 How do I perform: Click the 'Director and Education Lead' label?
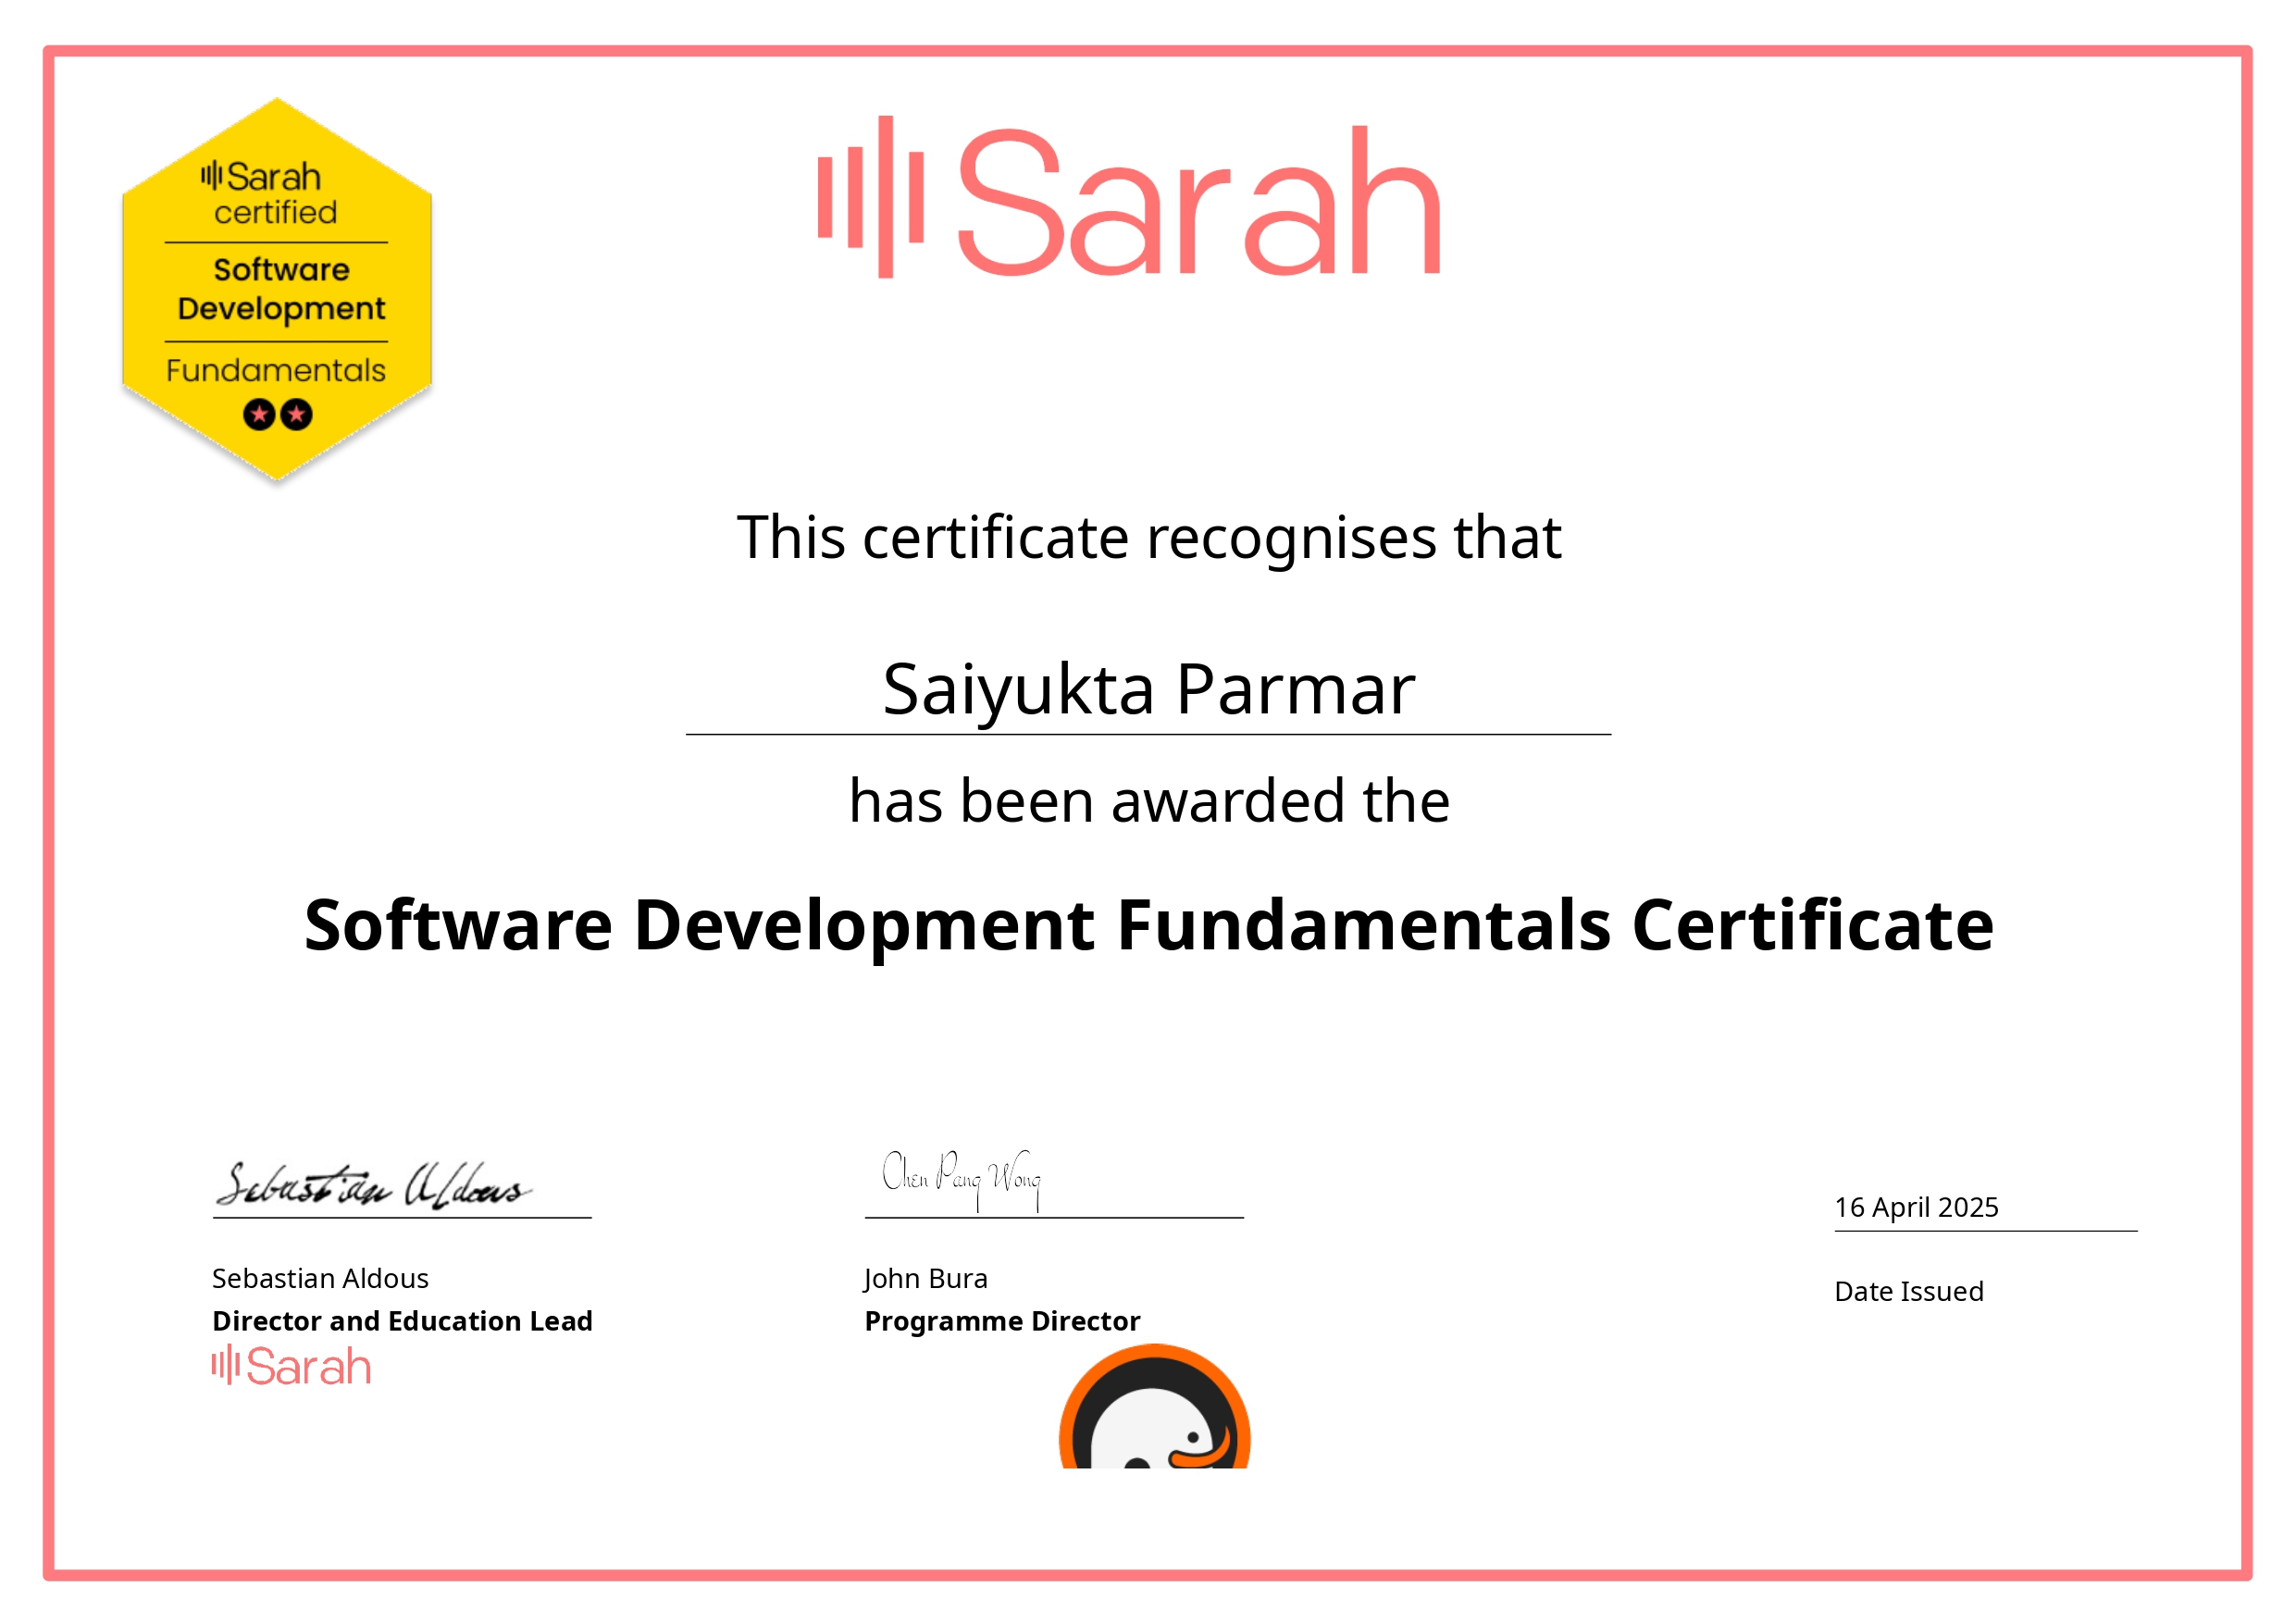[403, 1320]
